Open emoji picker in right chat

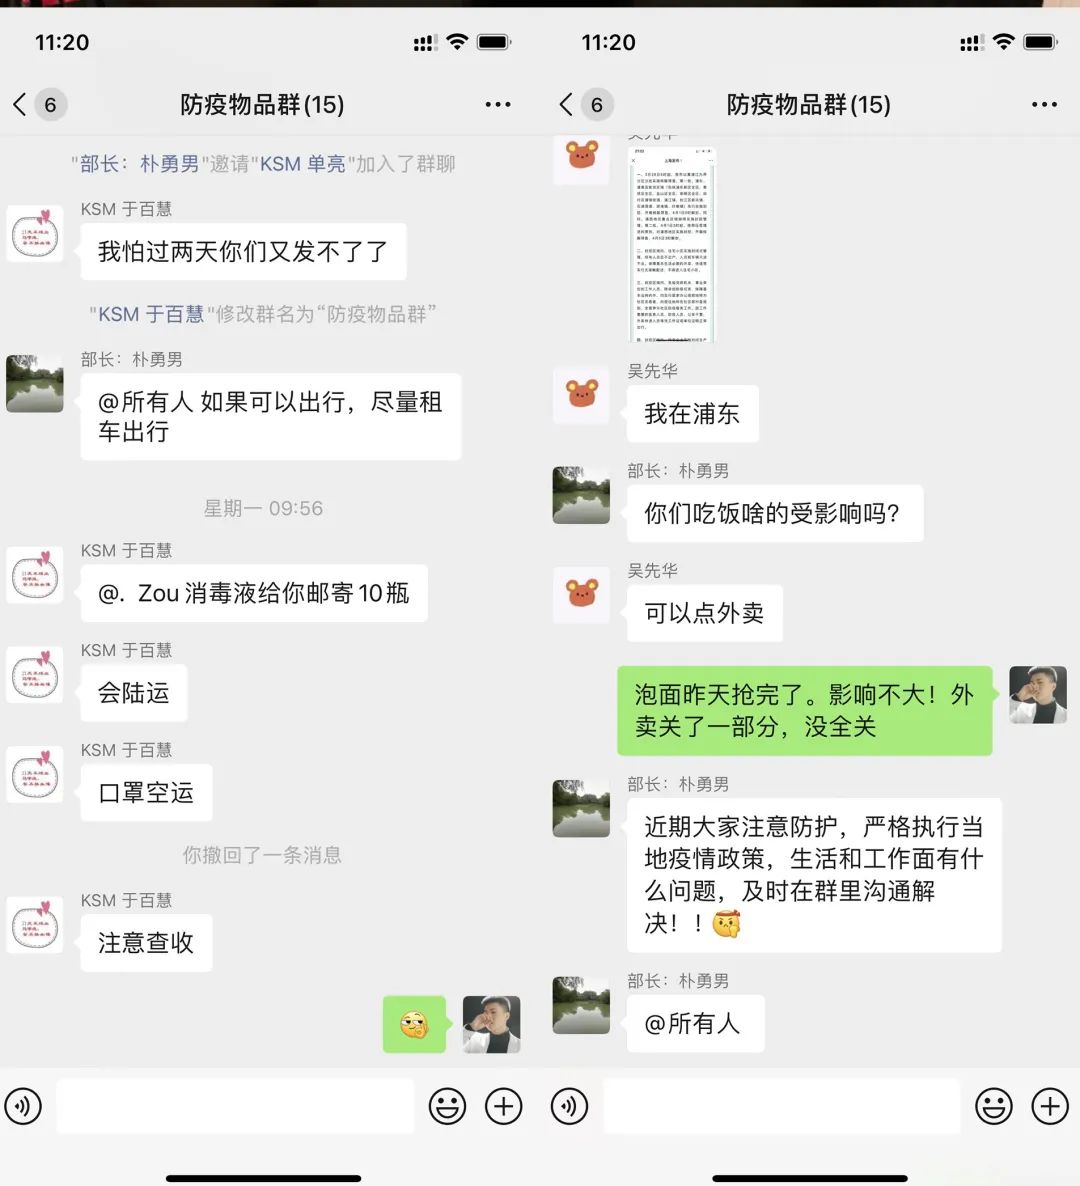(x=994, y=1107)
